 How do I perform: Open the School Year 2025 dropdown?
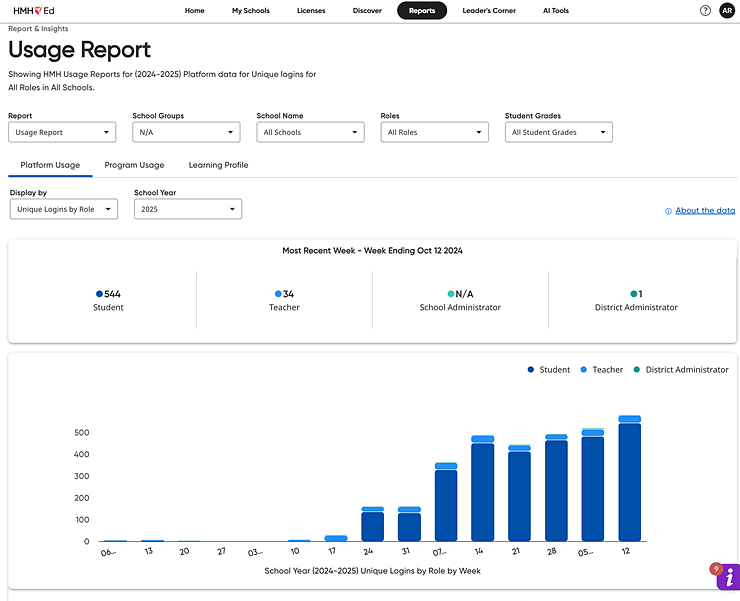point(188,209)
